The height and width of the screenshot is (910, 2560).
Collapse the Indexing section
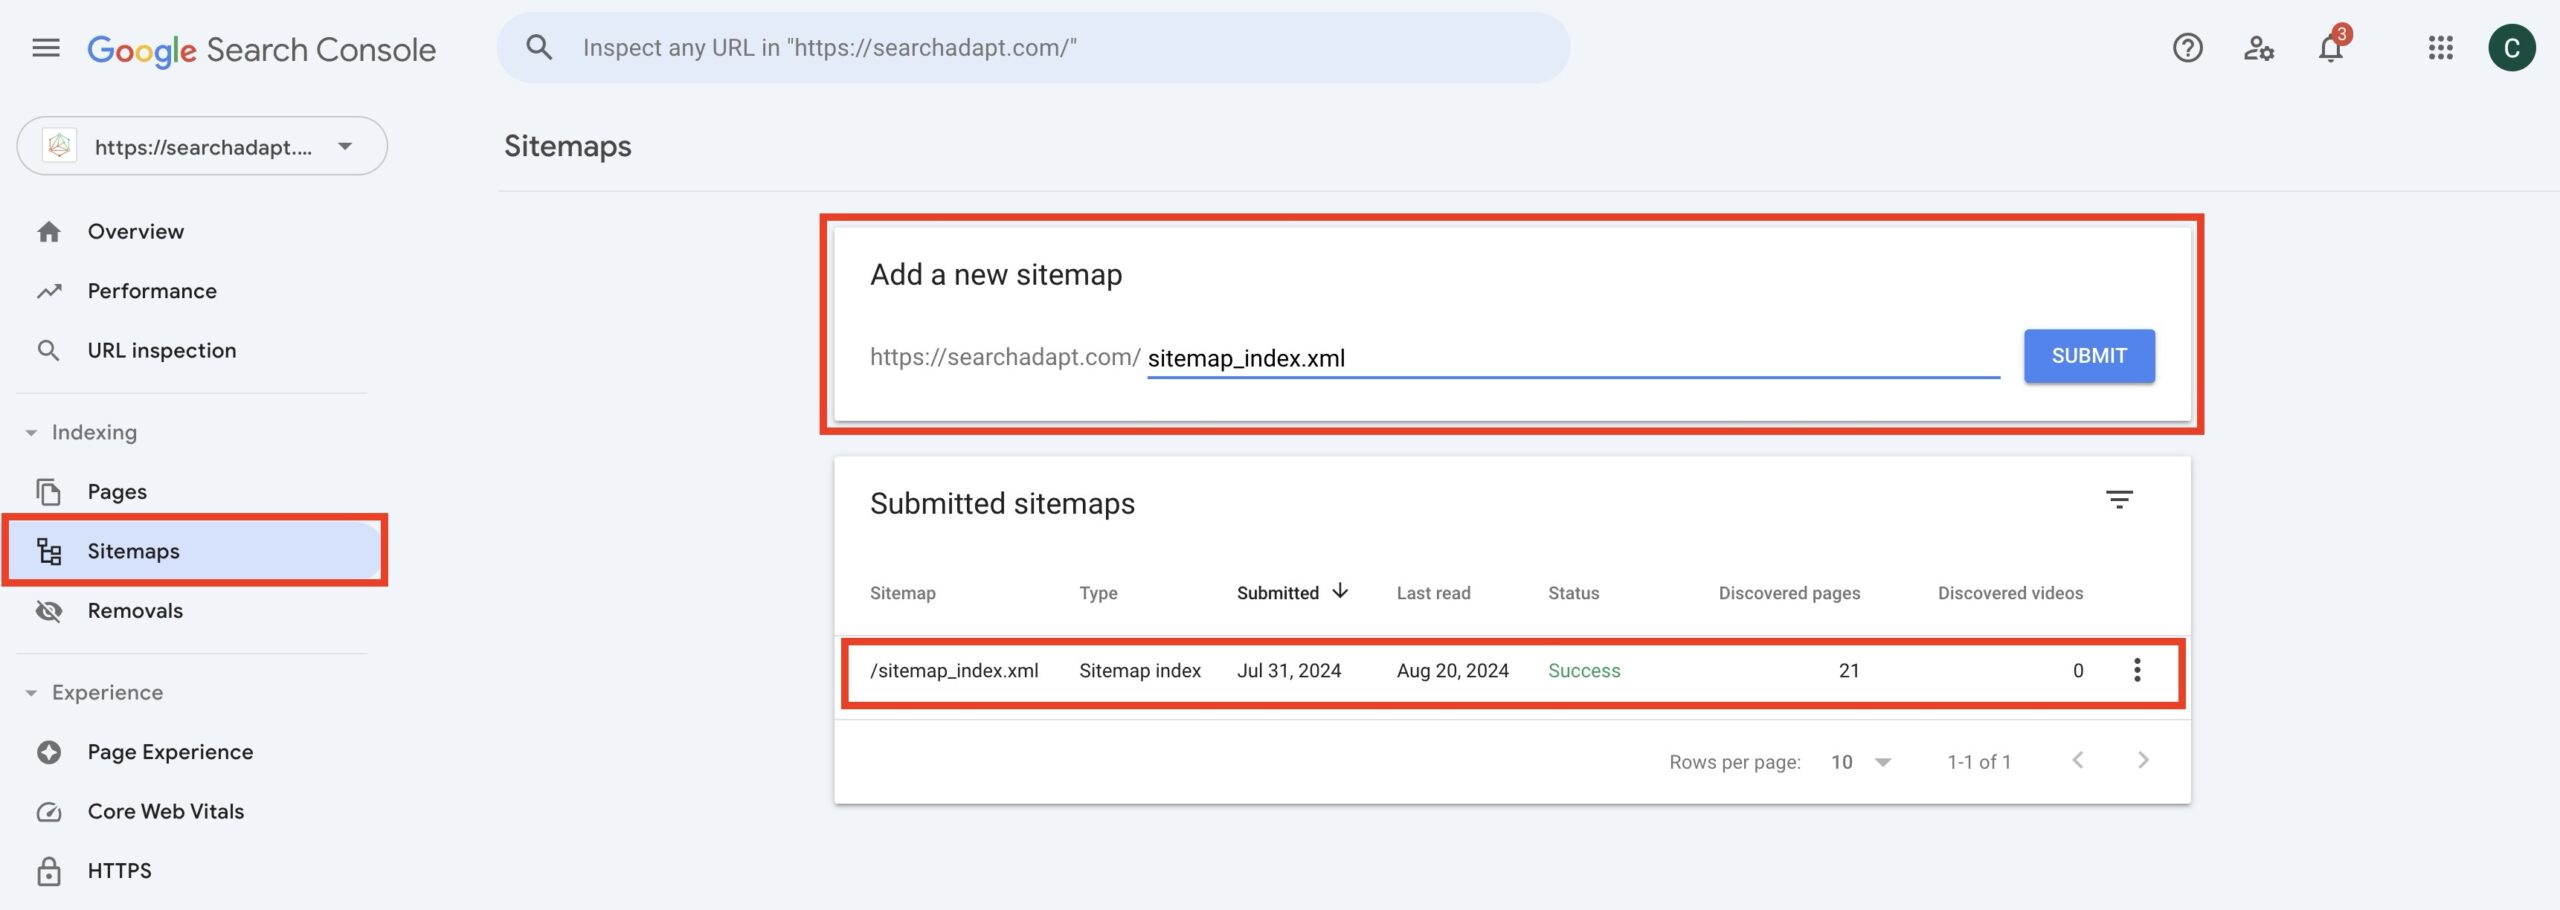point(31,433)
